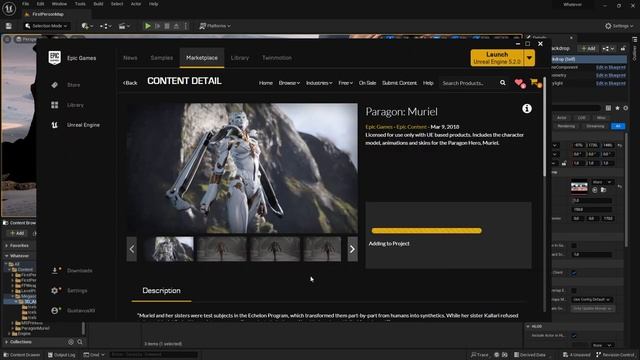640x360 pixels.
Task: Open the Build menu
Action: [98, 4]
